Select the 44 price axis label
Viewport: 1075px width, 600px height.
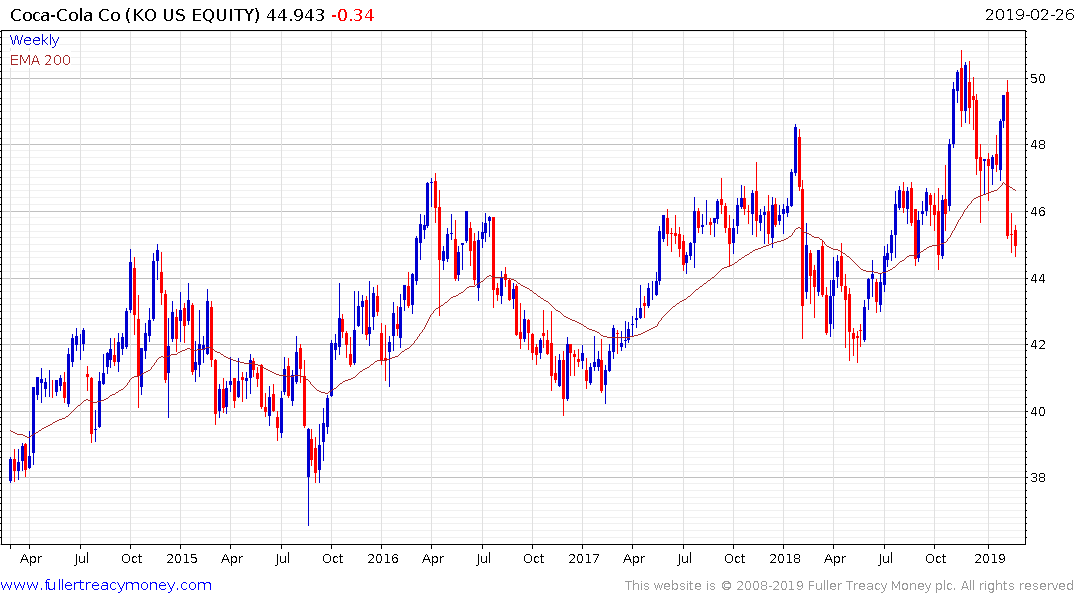1037,278
